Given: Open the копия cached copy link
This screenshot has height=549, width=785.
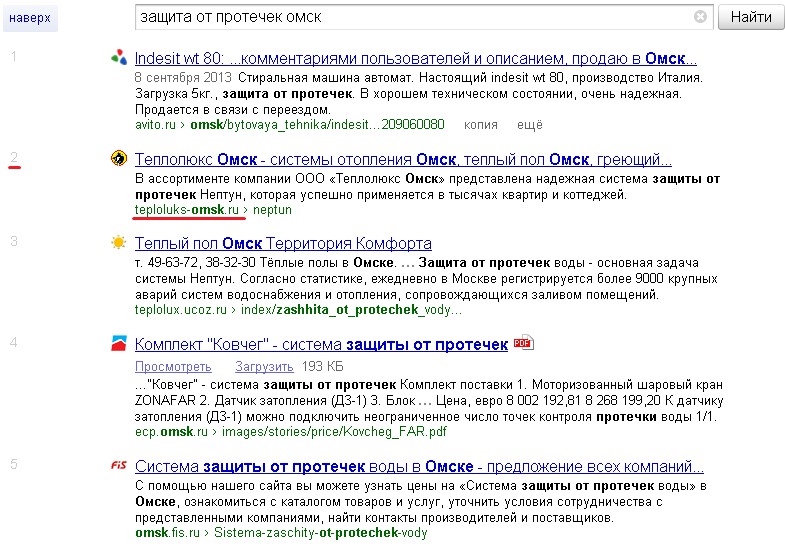Looking at the screenshot, I should tap(481, 125).
